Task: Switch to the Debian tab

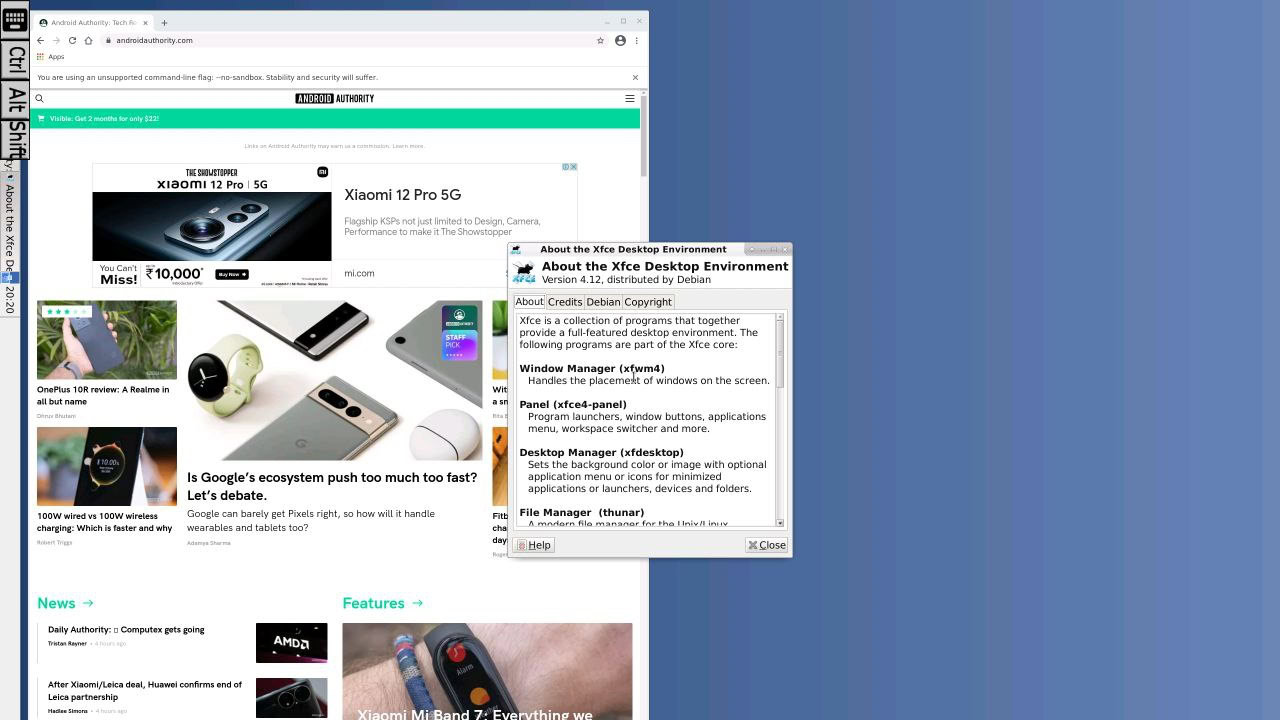Action: click(603, 302)
